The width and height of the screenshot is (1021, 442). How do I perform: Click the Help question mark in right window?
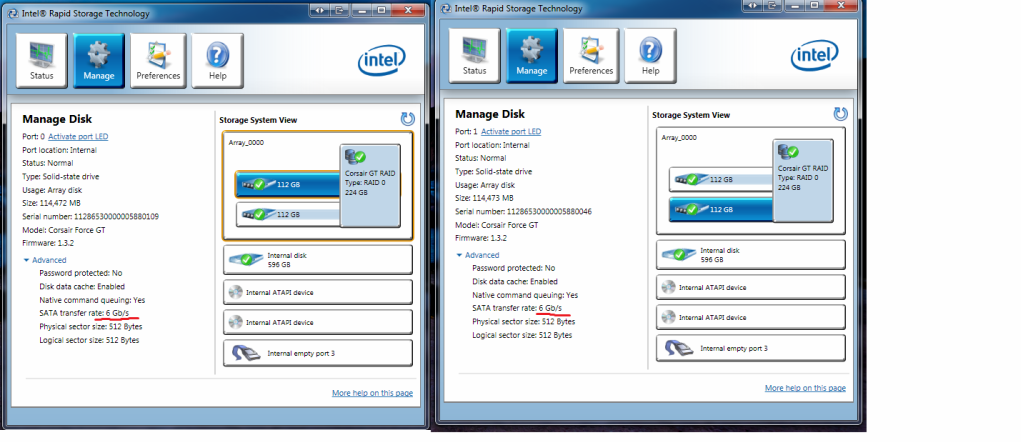point(650,56)
